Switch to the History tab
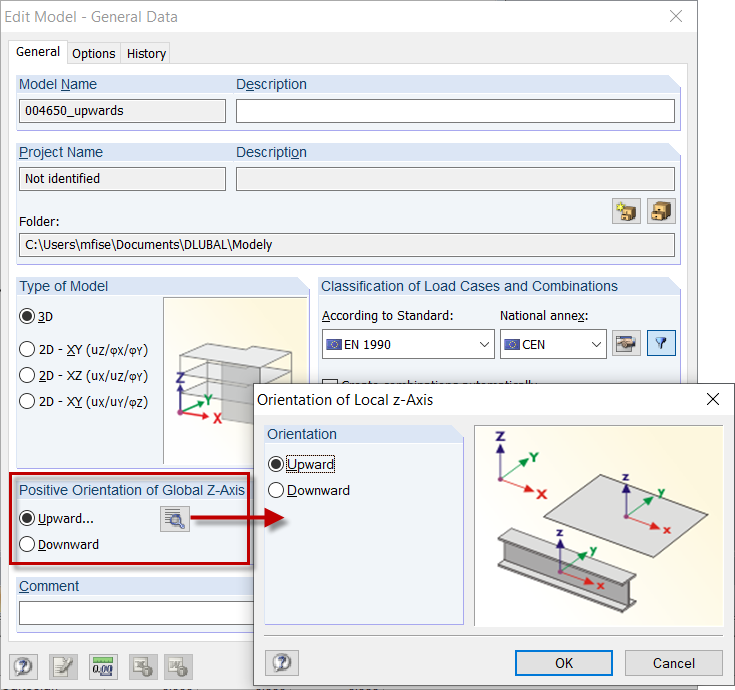The height and width of the screenshot is (690, 735). pyautogui.click(x=146, y=53)
